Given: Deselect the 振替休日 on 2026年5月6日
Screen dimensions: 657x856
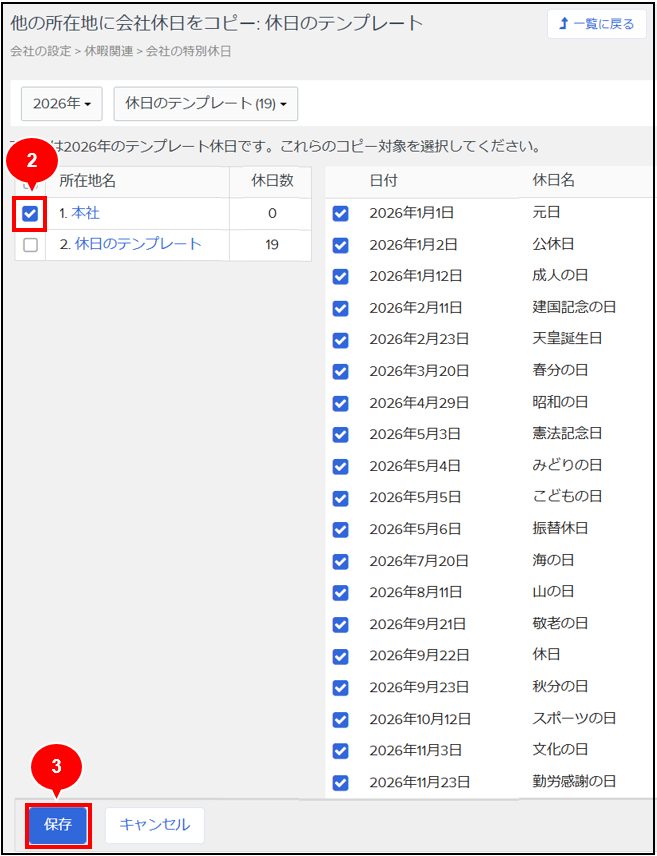Looking at the screenshot, I should (x=341, y=529).
